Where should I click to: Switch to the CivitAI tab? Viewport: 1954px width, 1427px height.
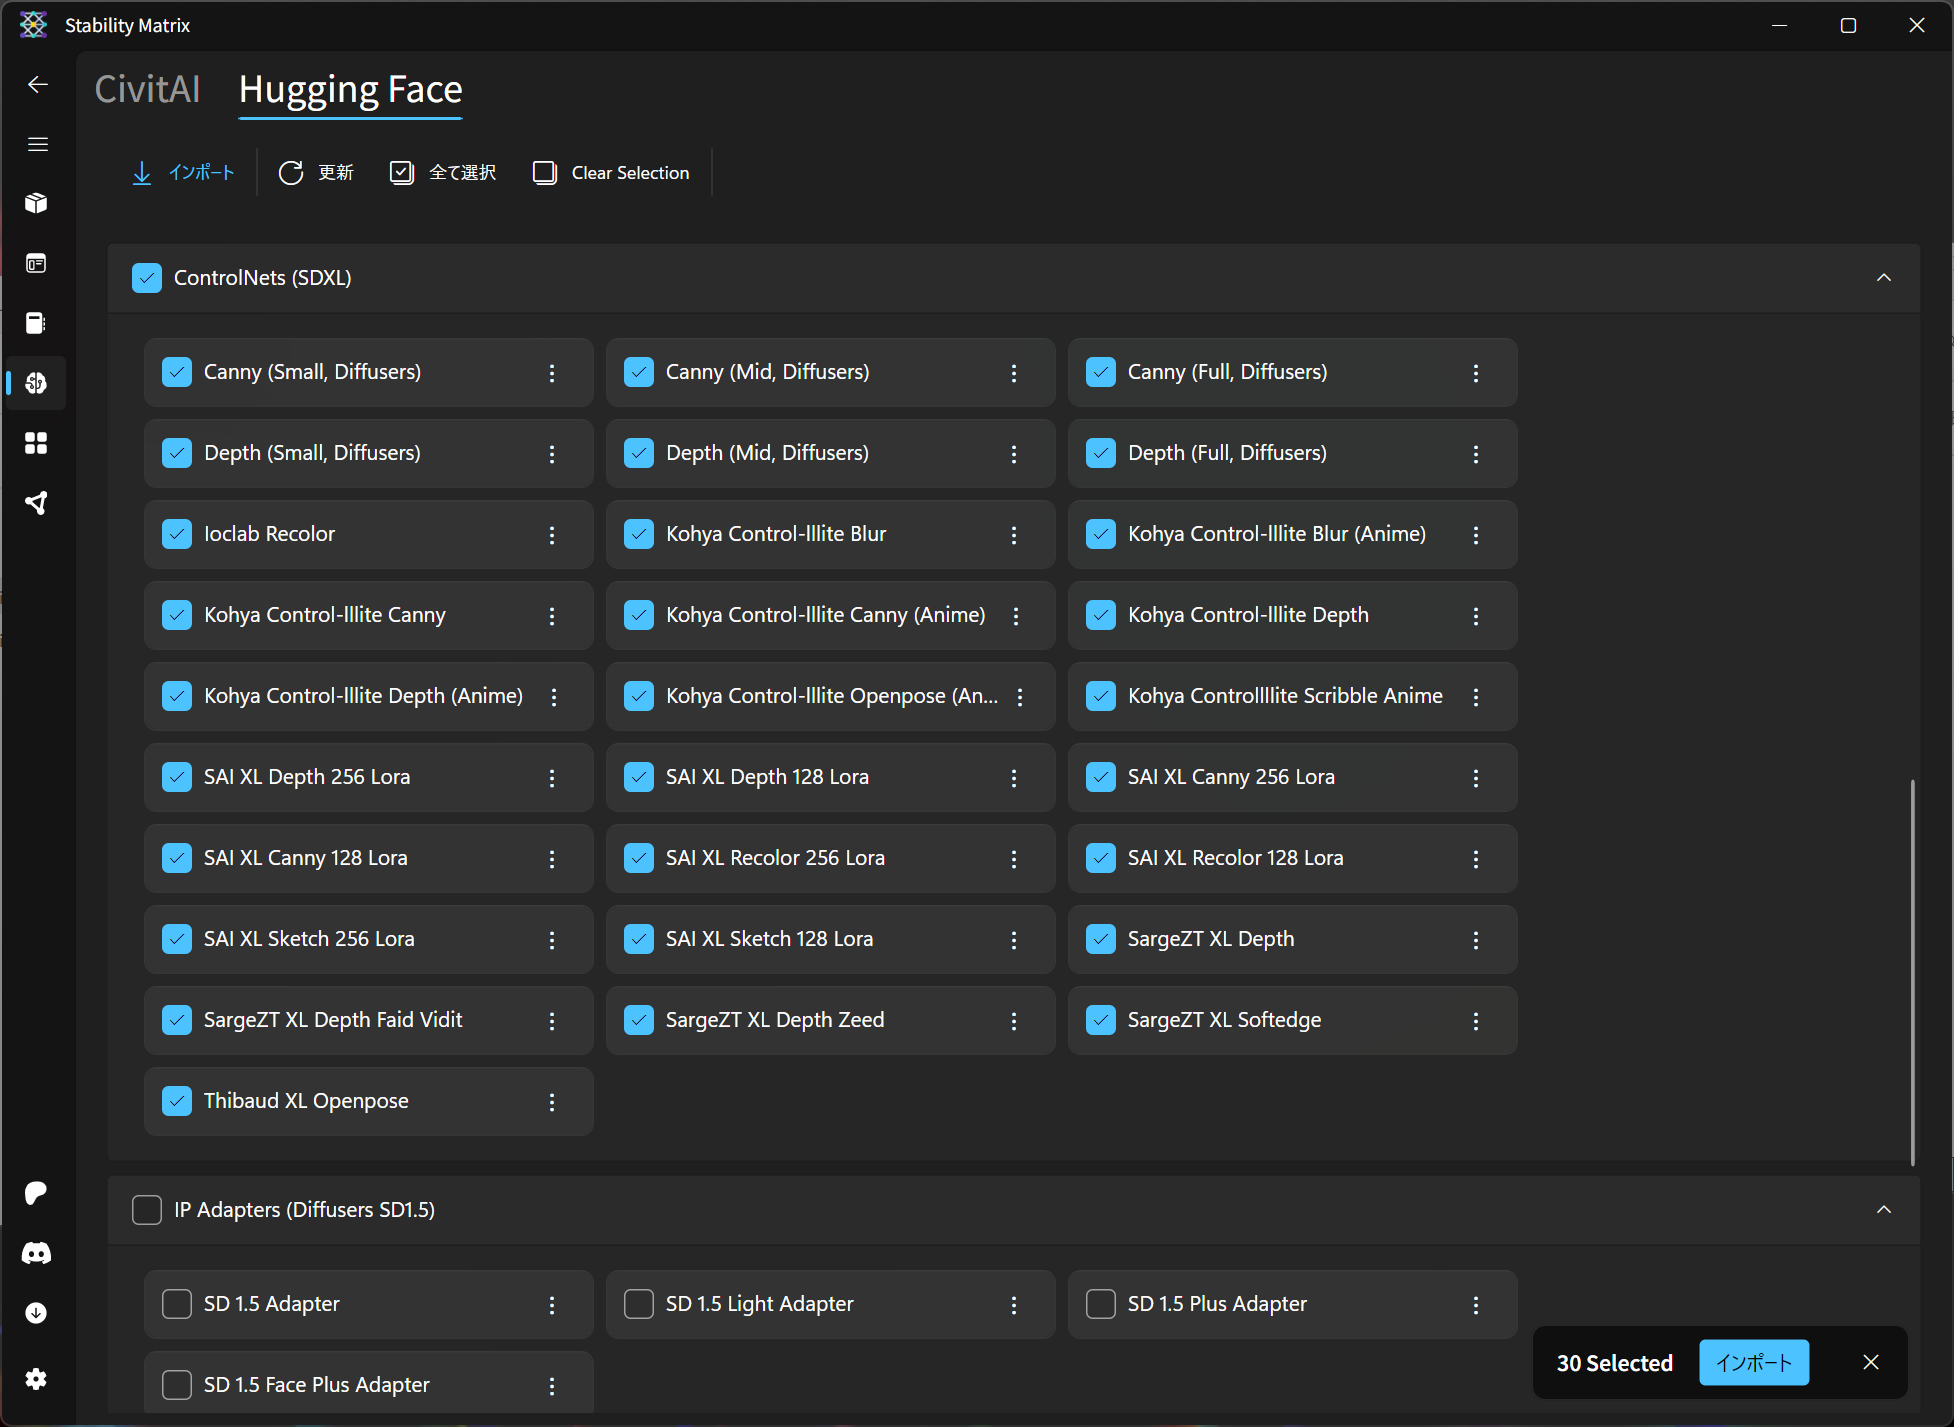pyautogui.click(x=147, y=90)
